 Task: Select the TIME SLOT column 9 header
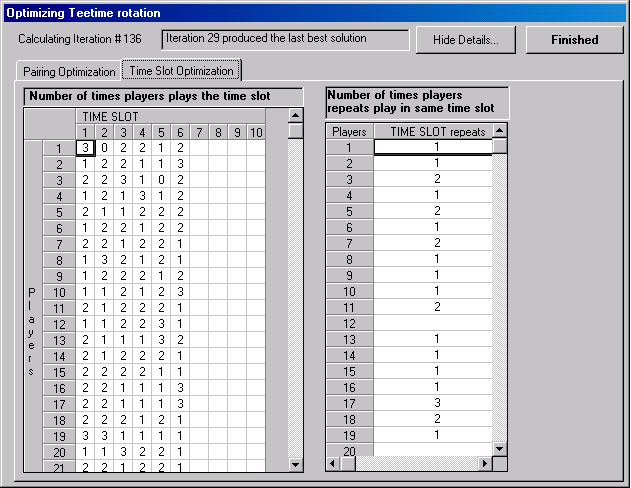click(x=237, y=132)
